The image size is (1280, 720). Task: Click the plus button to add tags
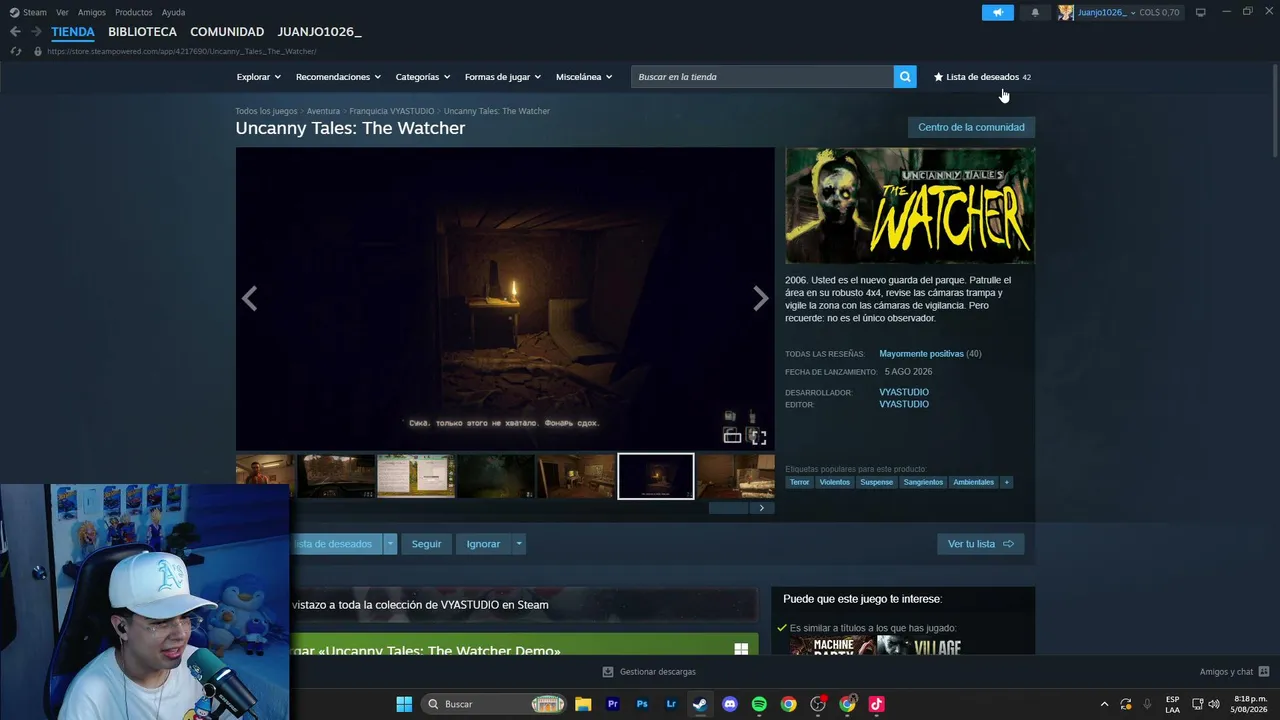1006,482
